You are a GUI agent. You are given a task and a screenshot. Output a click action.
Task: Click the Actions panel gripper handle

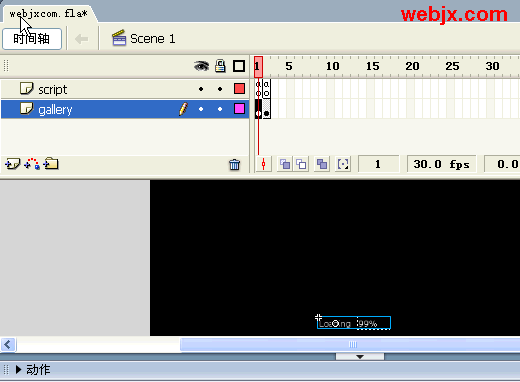6,370
